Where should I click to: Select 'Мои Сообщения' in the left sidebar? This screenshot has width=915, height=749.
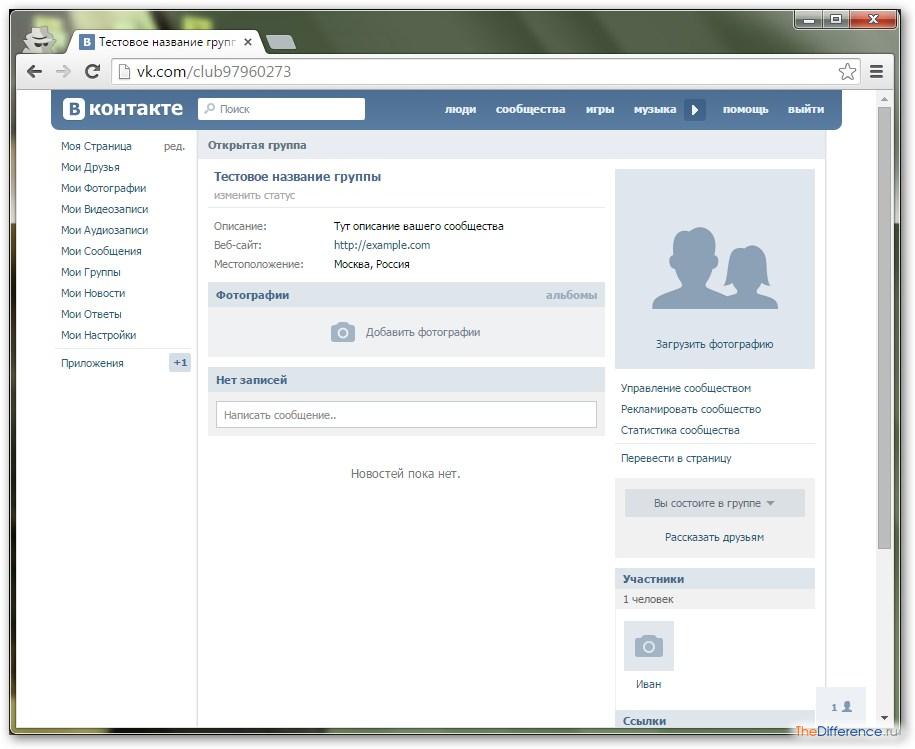pos(101,251)
